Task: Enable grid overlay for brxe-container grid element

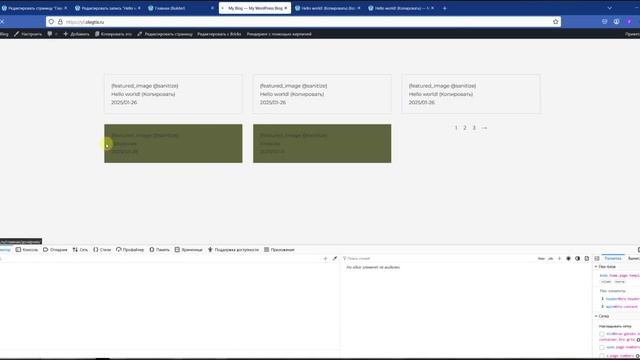Action: tap(602, 334)
